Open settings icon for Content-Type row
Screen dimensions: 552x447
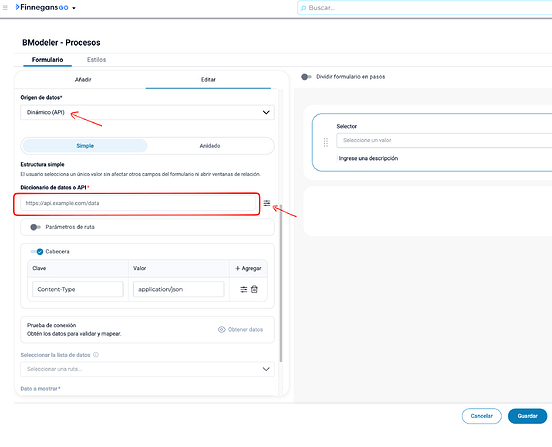click(244, 289)
